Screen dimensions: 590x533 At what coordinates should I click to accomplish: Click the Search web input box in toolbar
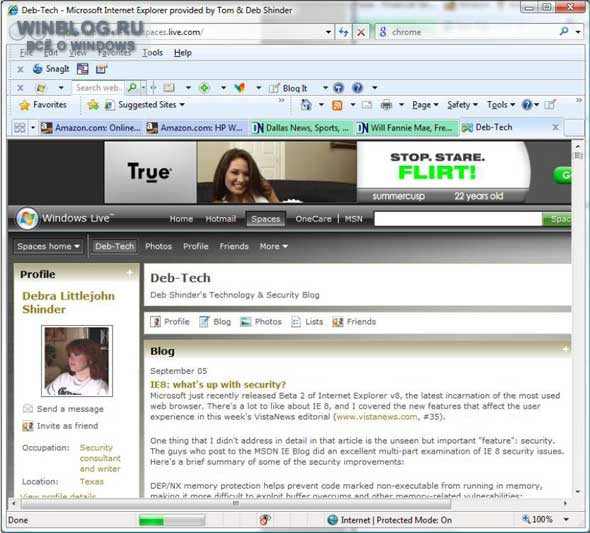99,88
